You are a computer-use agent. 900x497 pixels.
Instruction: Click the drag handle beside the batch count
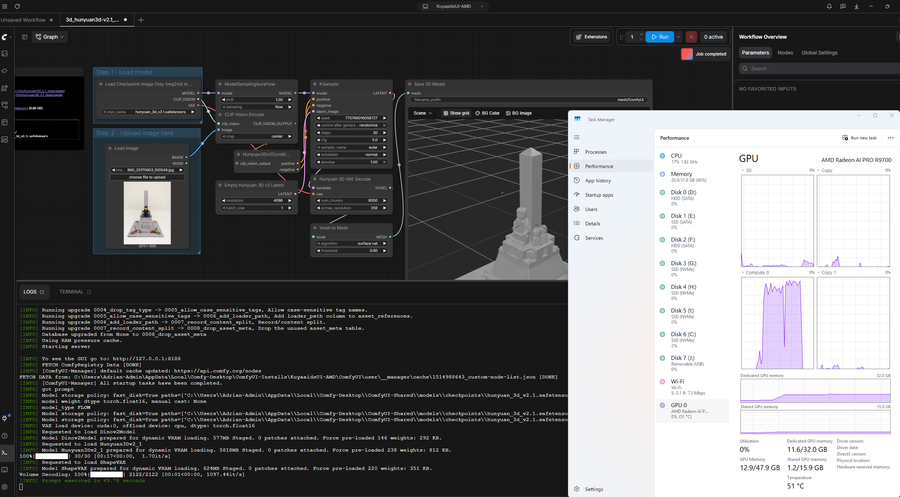click(x=621, y=37)
